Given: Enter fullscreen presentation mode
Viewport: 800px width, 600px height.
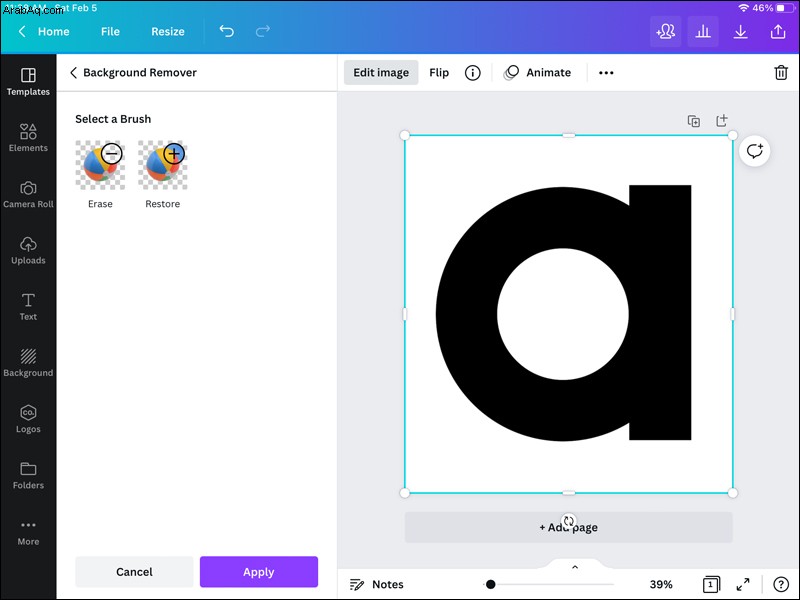Looking at the screenshot, I should (x=743, y=584).
